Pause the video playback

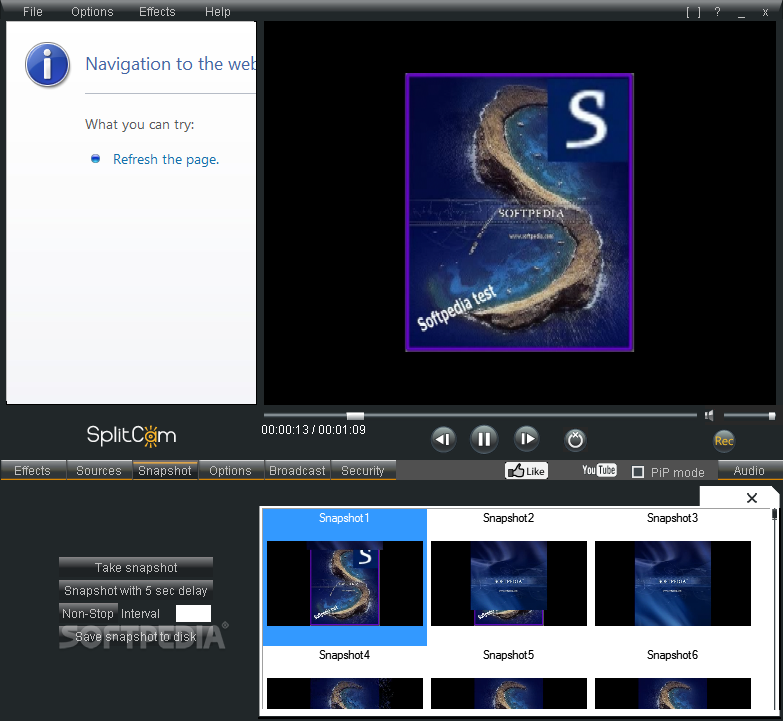[483, 439]
